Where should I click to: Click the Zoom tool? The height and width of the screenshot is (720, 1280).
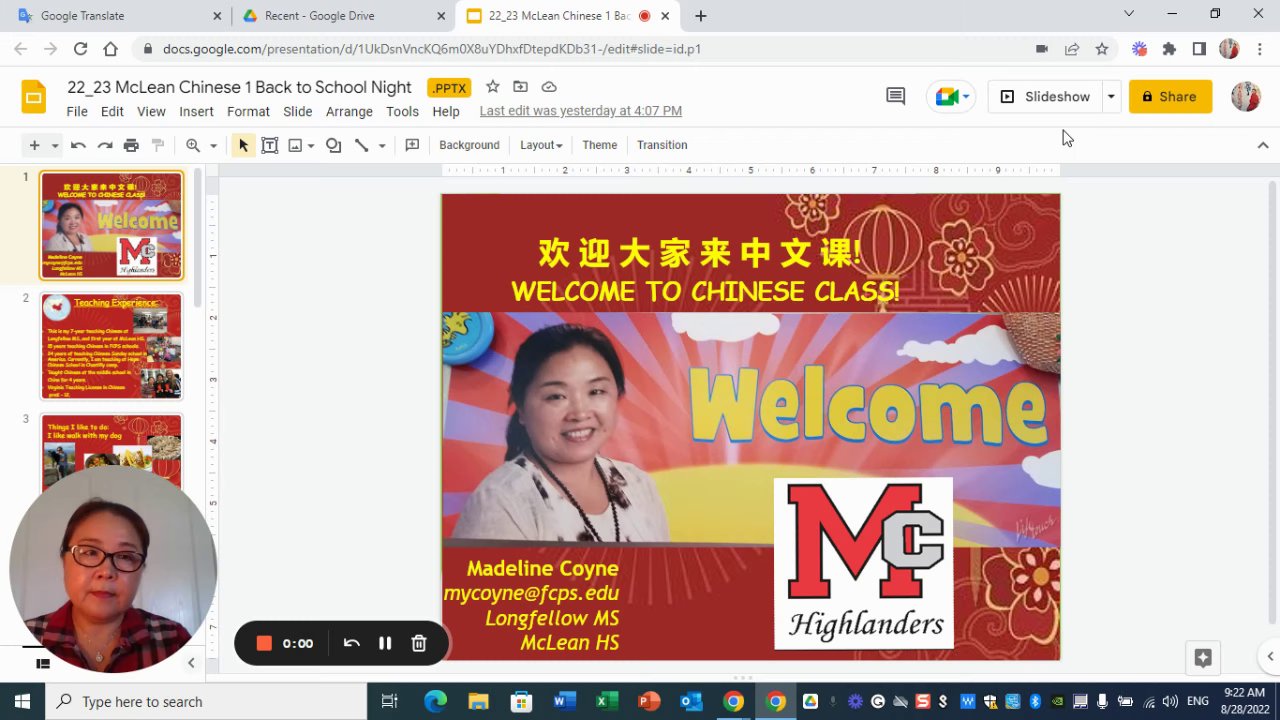coord(193,145)
